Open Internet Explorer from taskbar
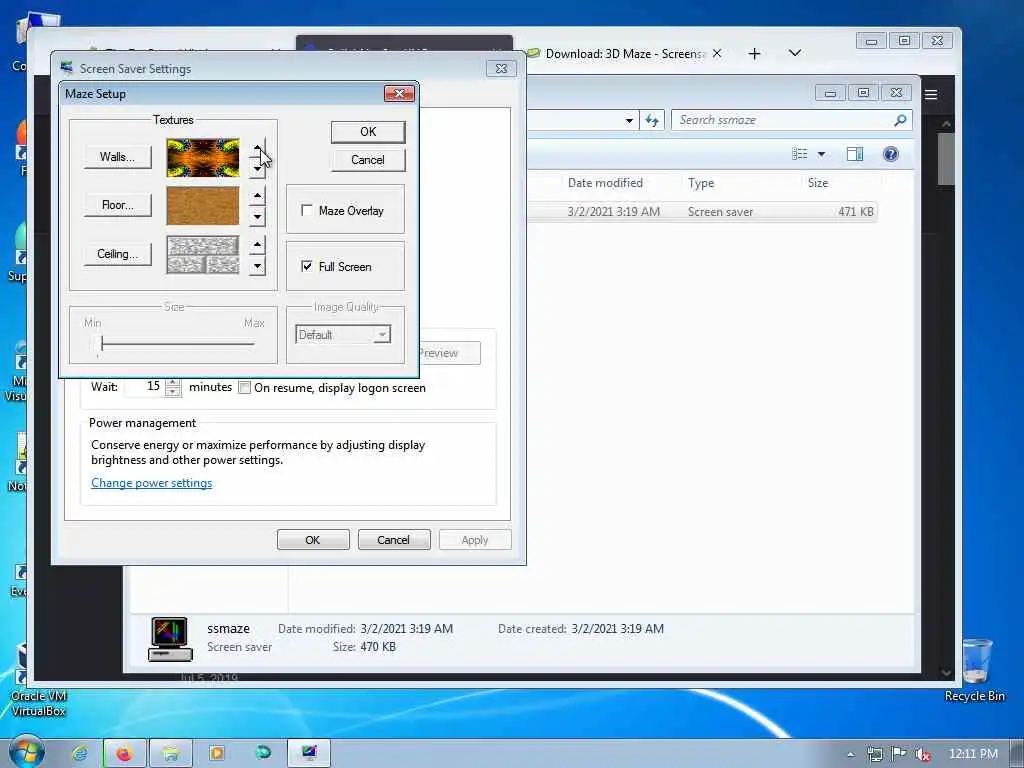 coord(80,754)
